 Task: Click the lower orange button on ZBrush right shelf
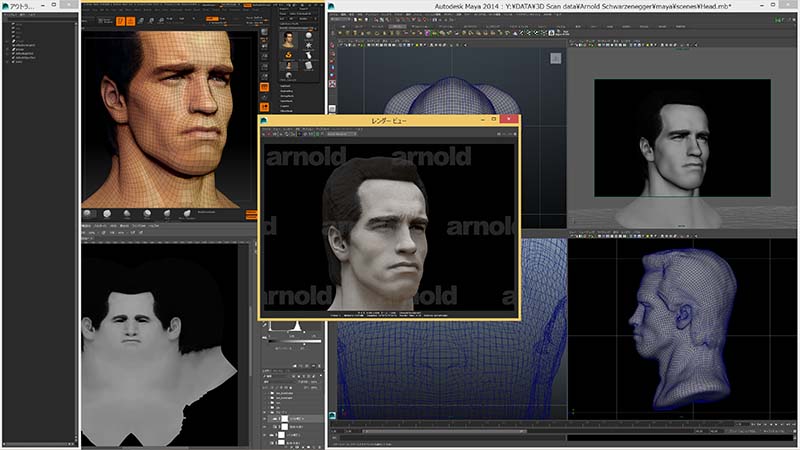264,107
